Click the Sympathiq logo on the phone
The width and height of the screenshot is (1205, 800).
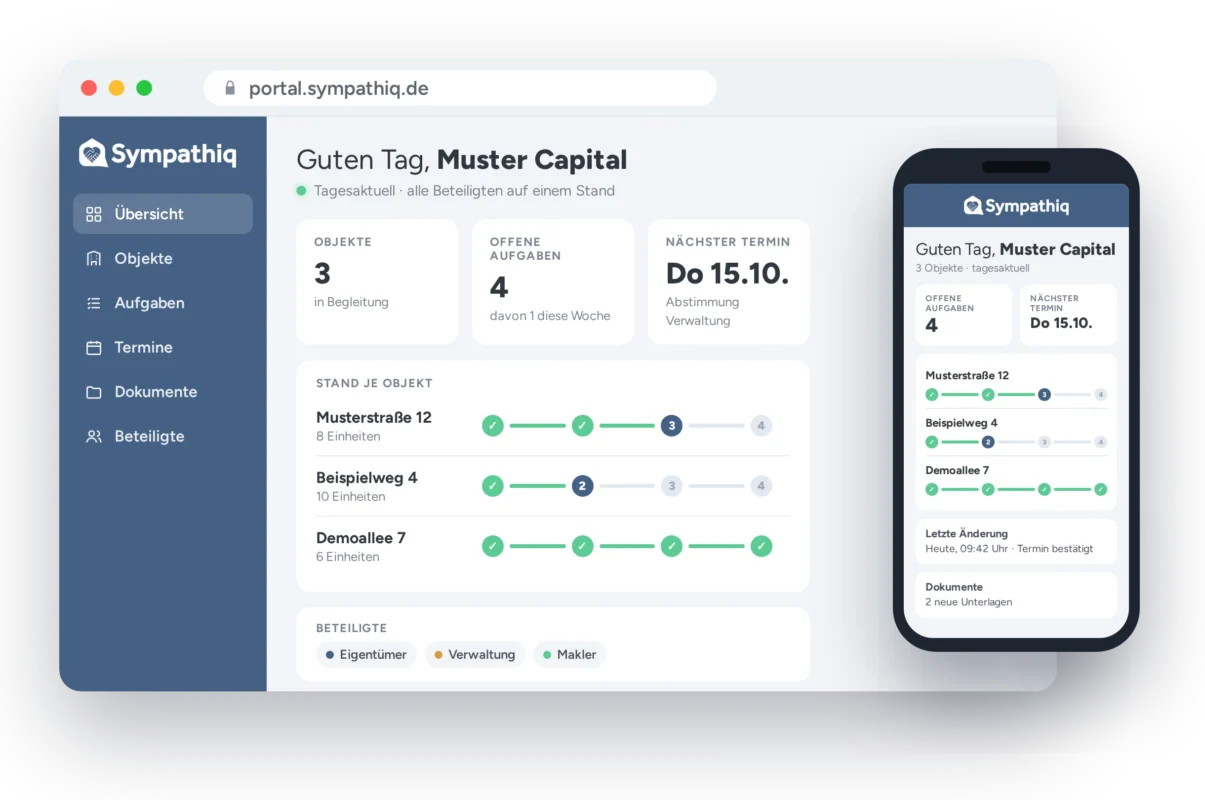1016,206
